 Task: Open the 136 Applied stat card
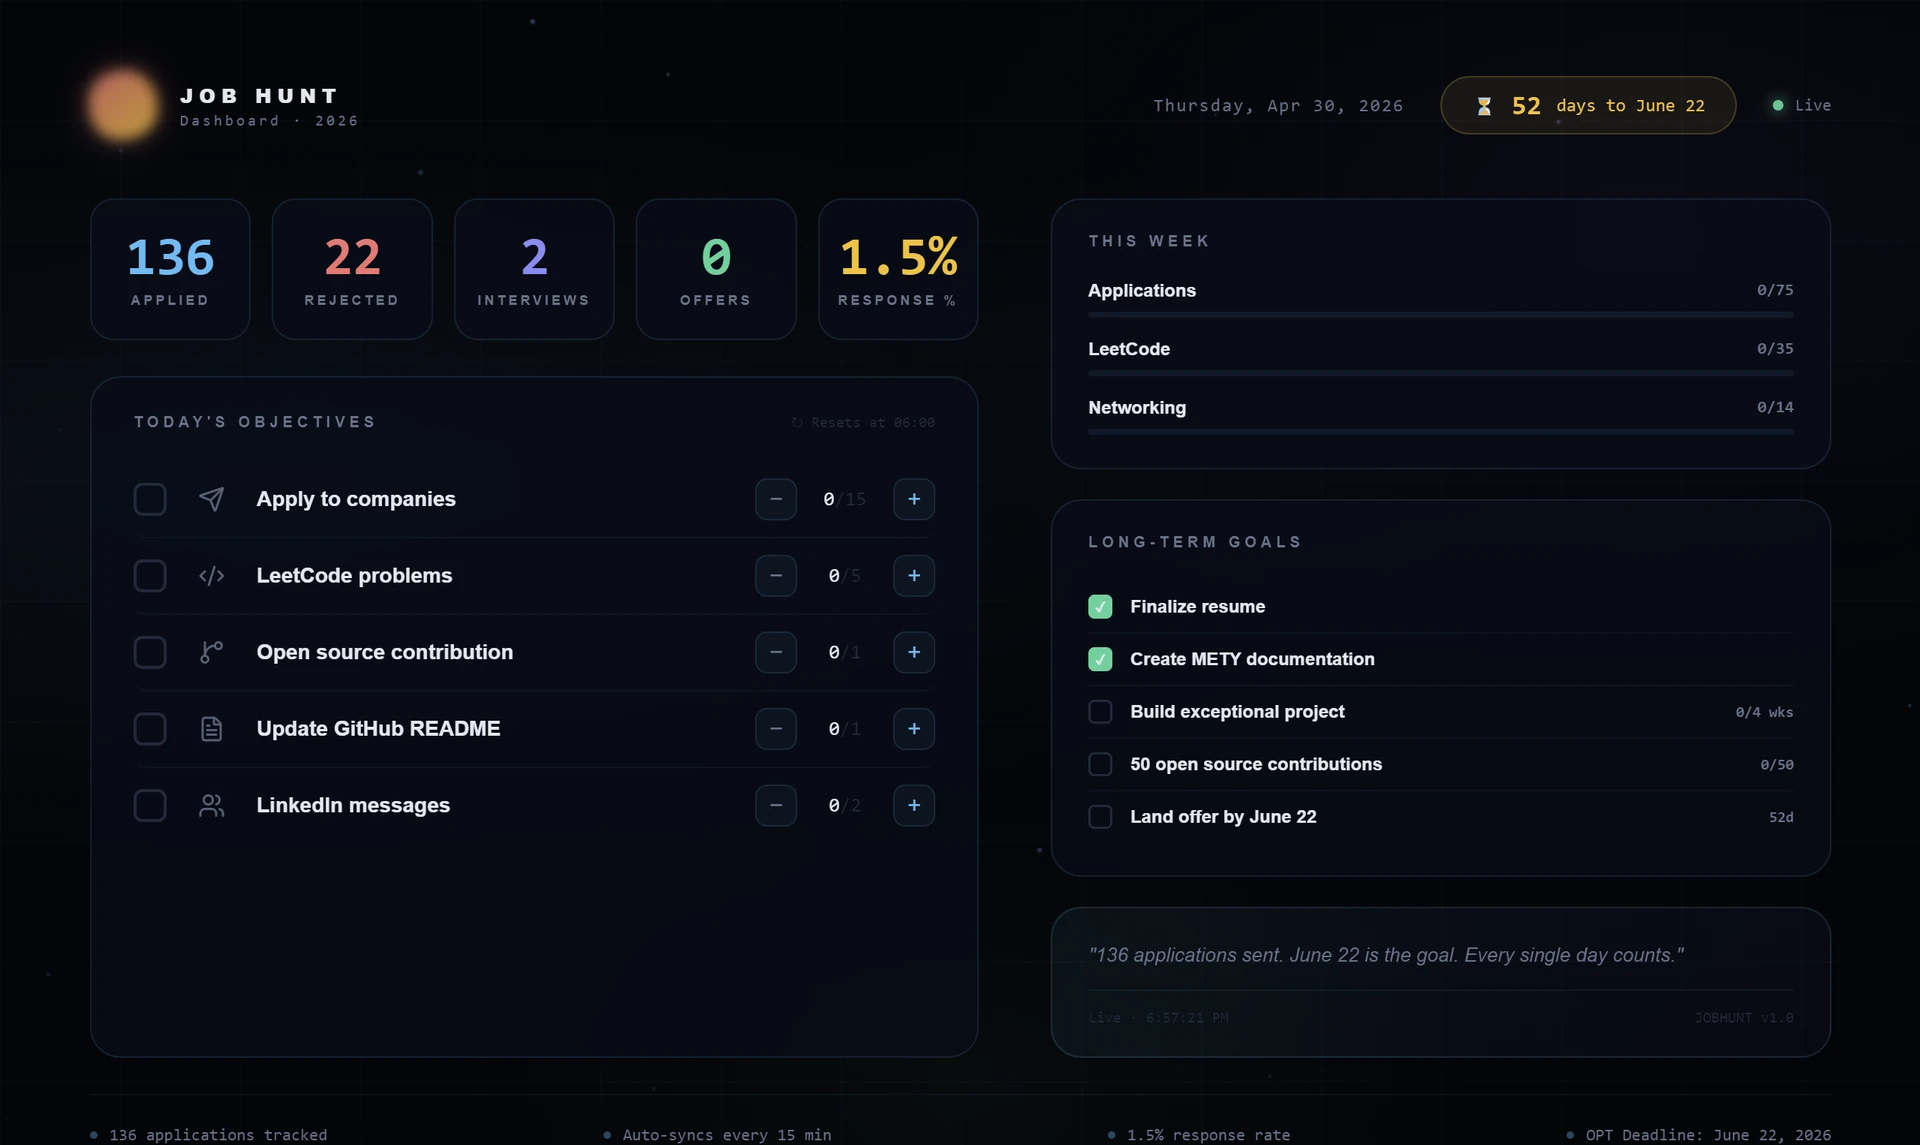(x=170, y=269)
